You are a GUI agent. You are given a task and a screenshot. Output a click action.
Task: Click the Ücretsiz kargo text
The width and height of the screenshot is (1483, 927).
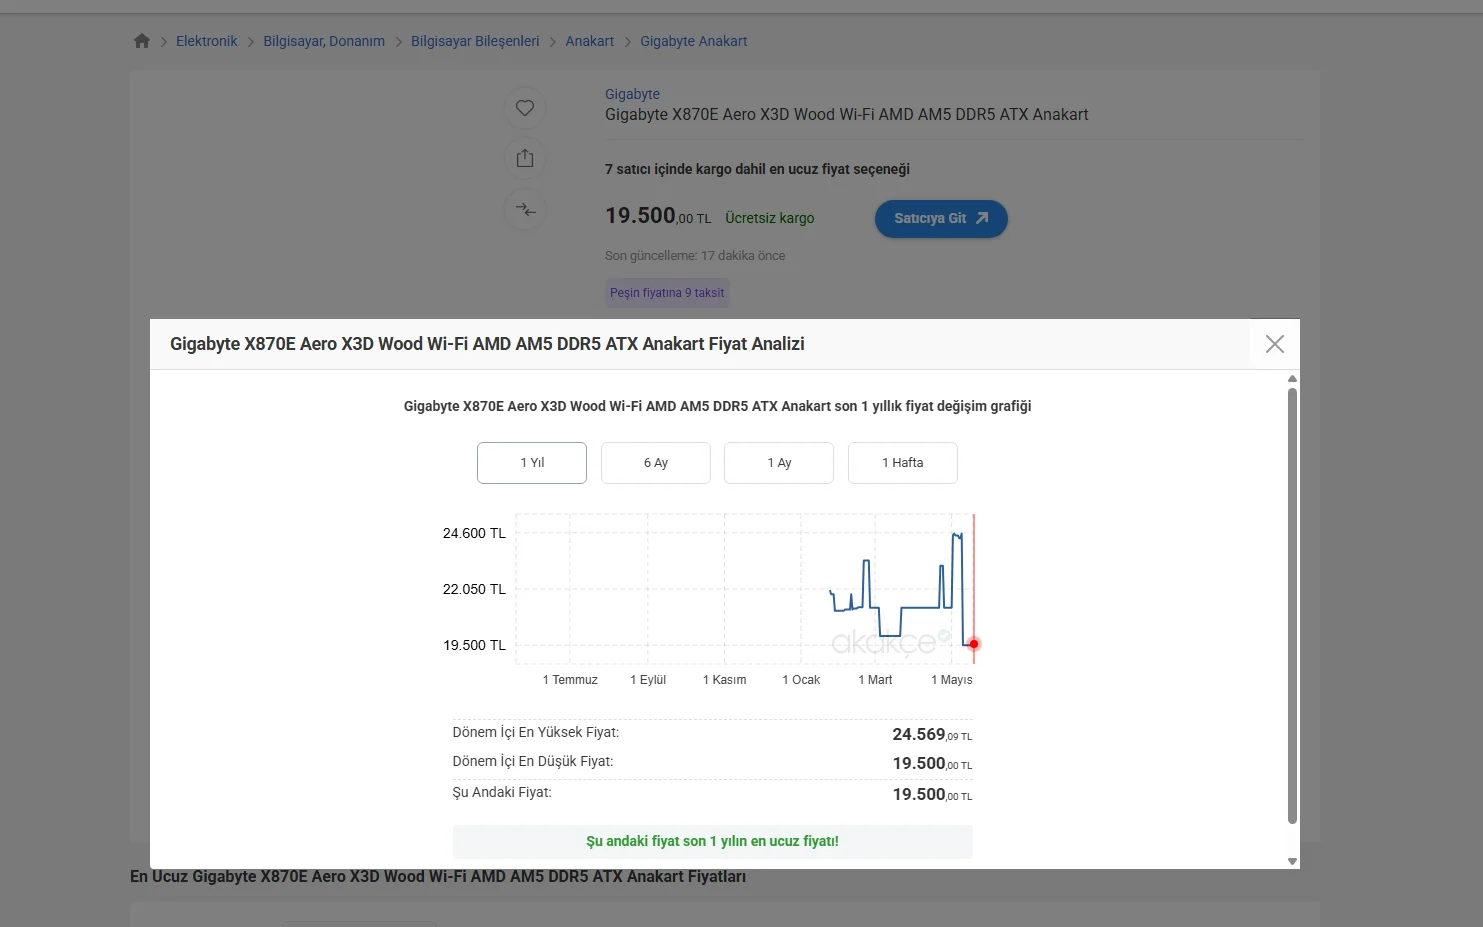[x=770, y=218]
